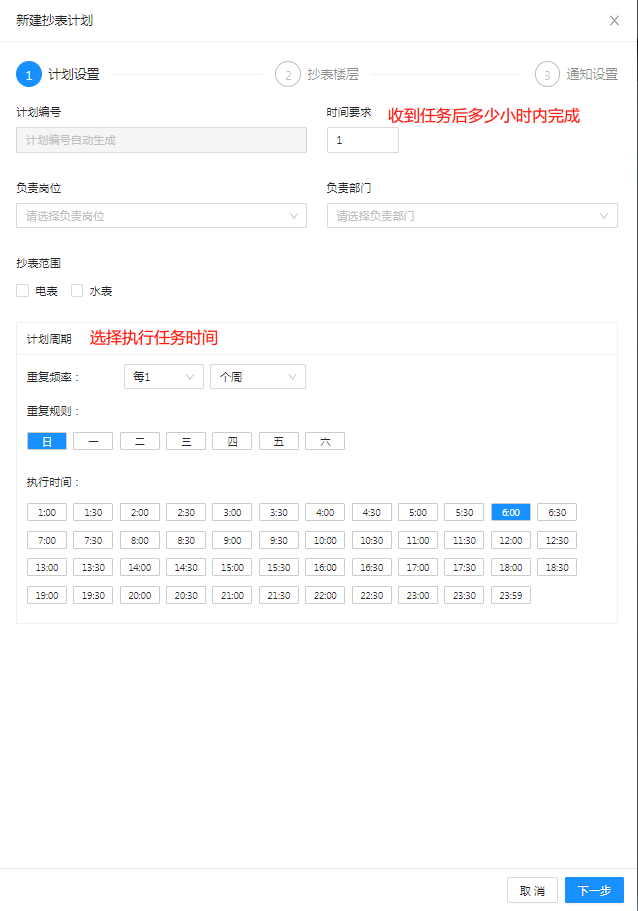Click the disabled 计划编号 field
638x911 pixels.
[161, 141]
